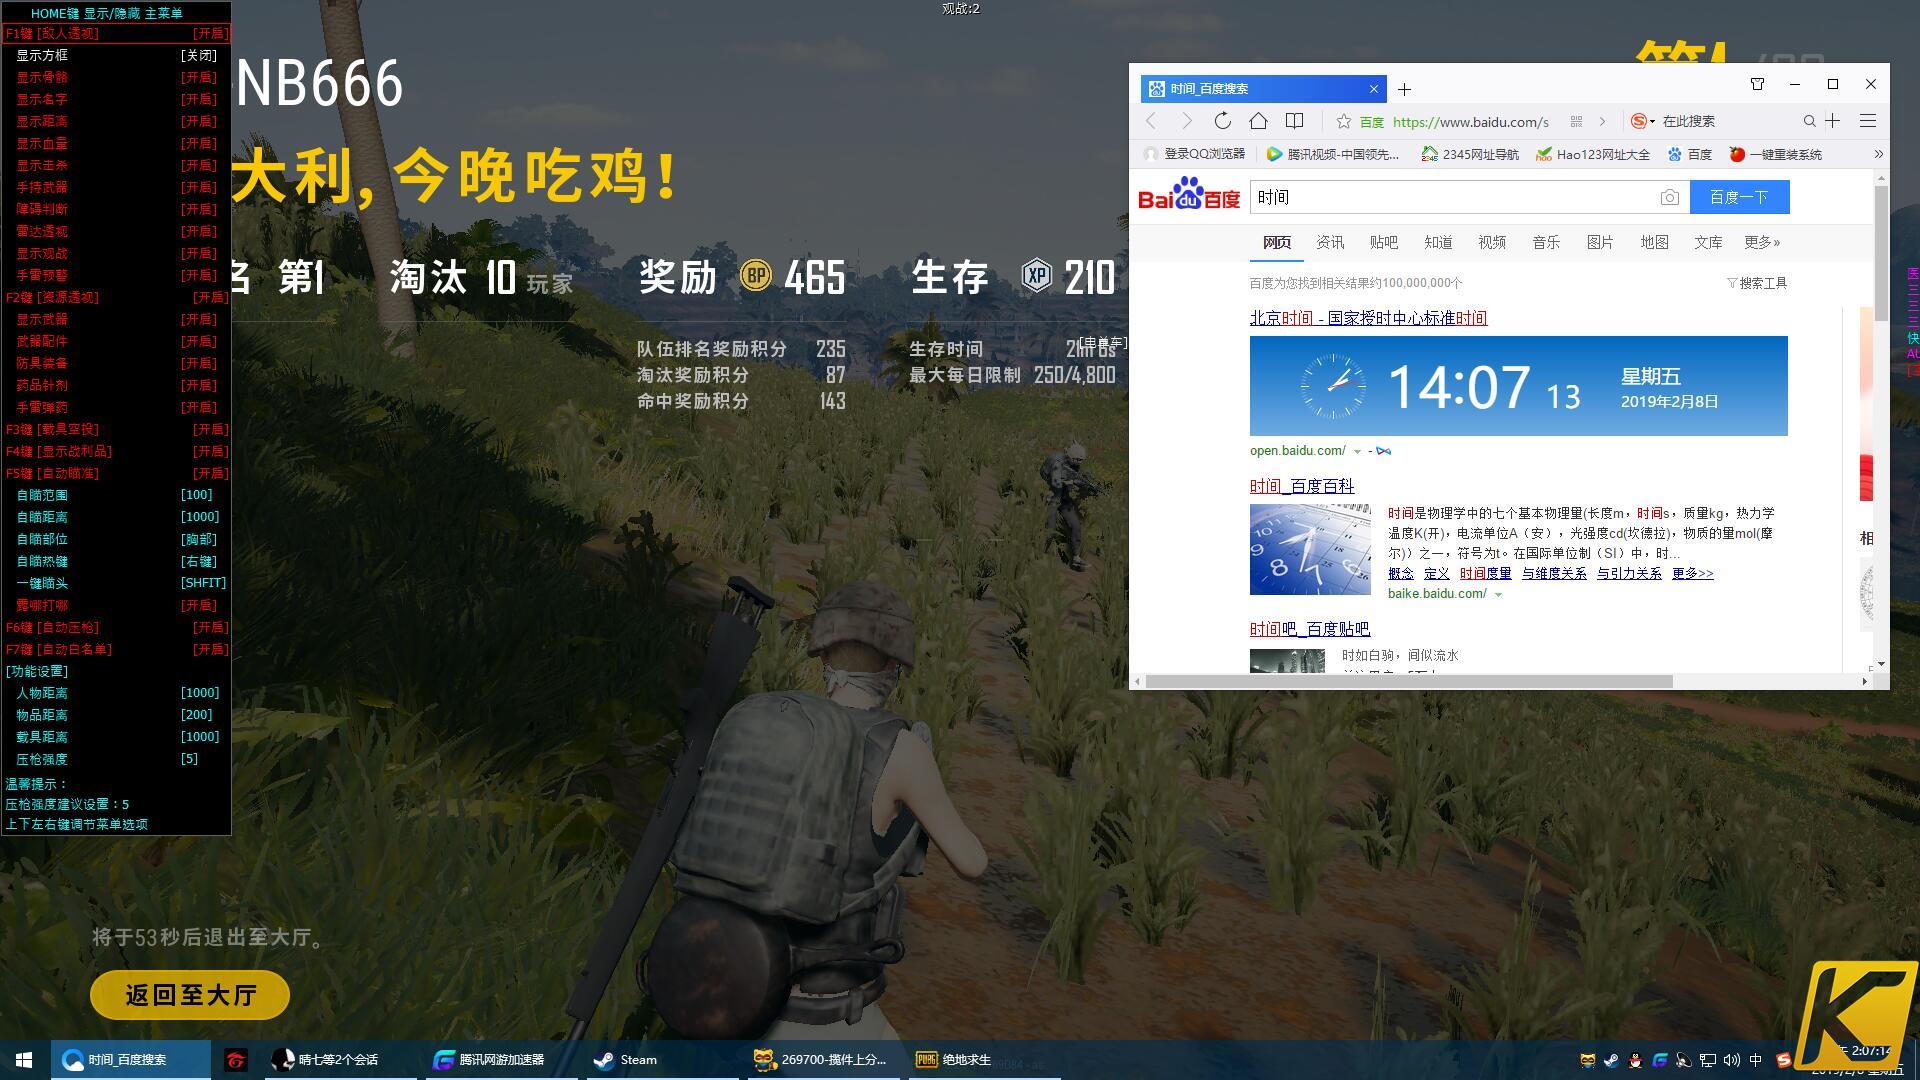Switch to the 图片 search tab
Viewport: 1920px width, 1080px height.
tap(1600, 243)
